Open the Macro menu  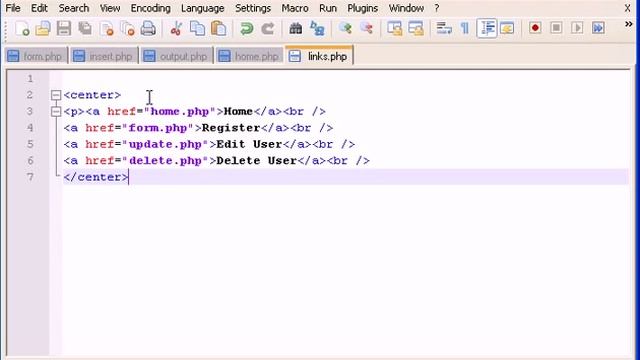(x=295, y=8)
